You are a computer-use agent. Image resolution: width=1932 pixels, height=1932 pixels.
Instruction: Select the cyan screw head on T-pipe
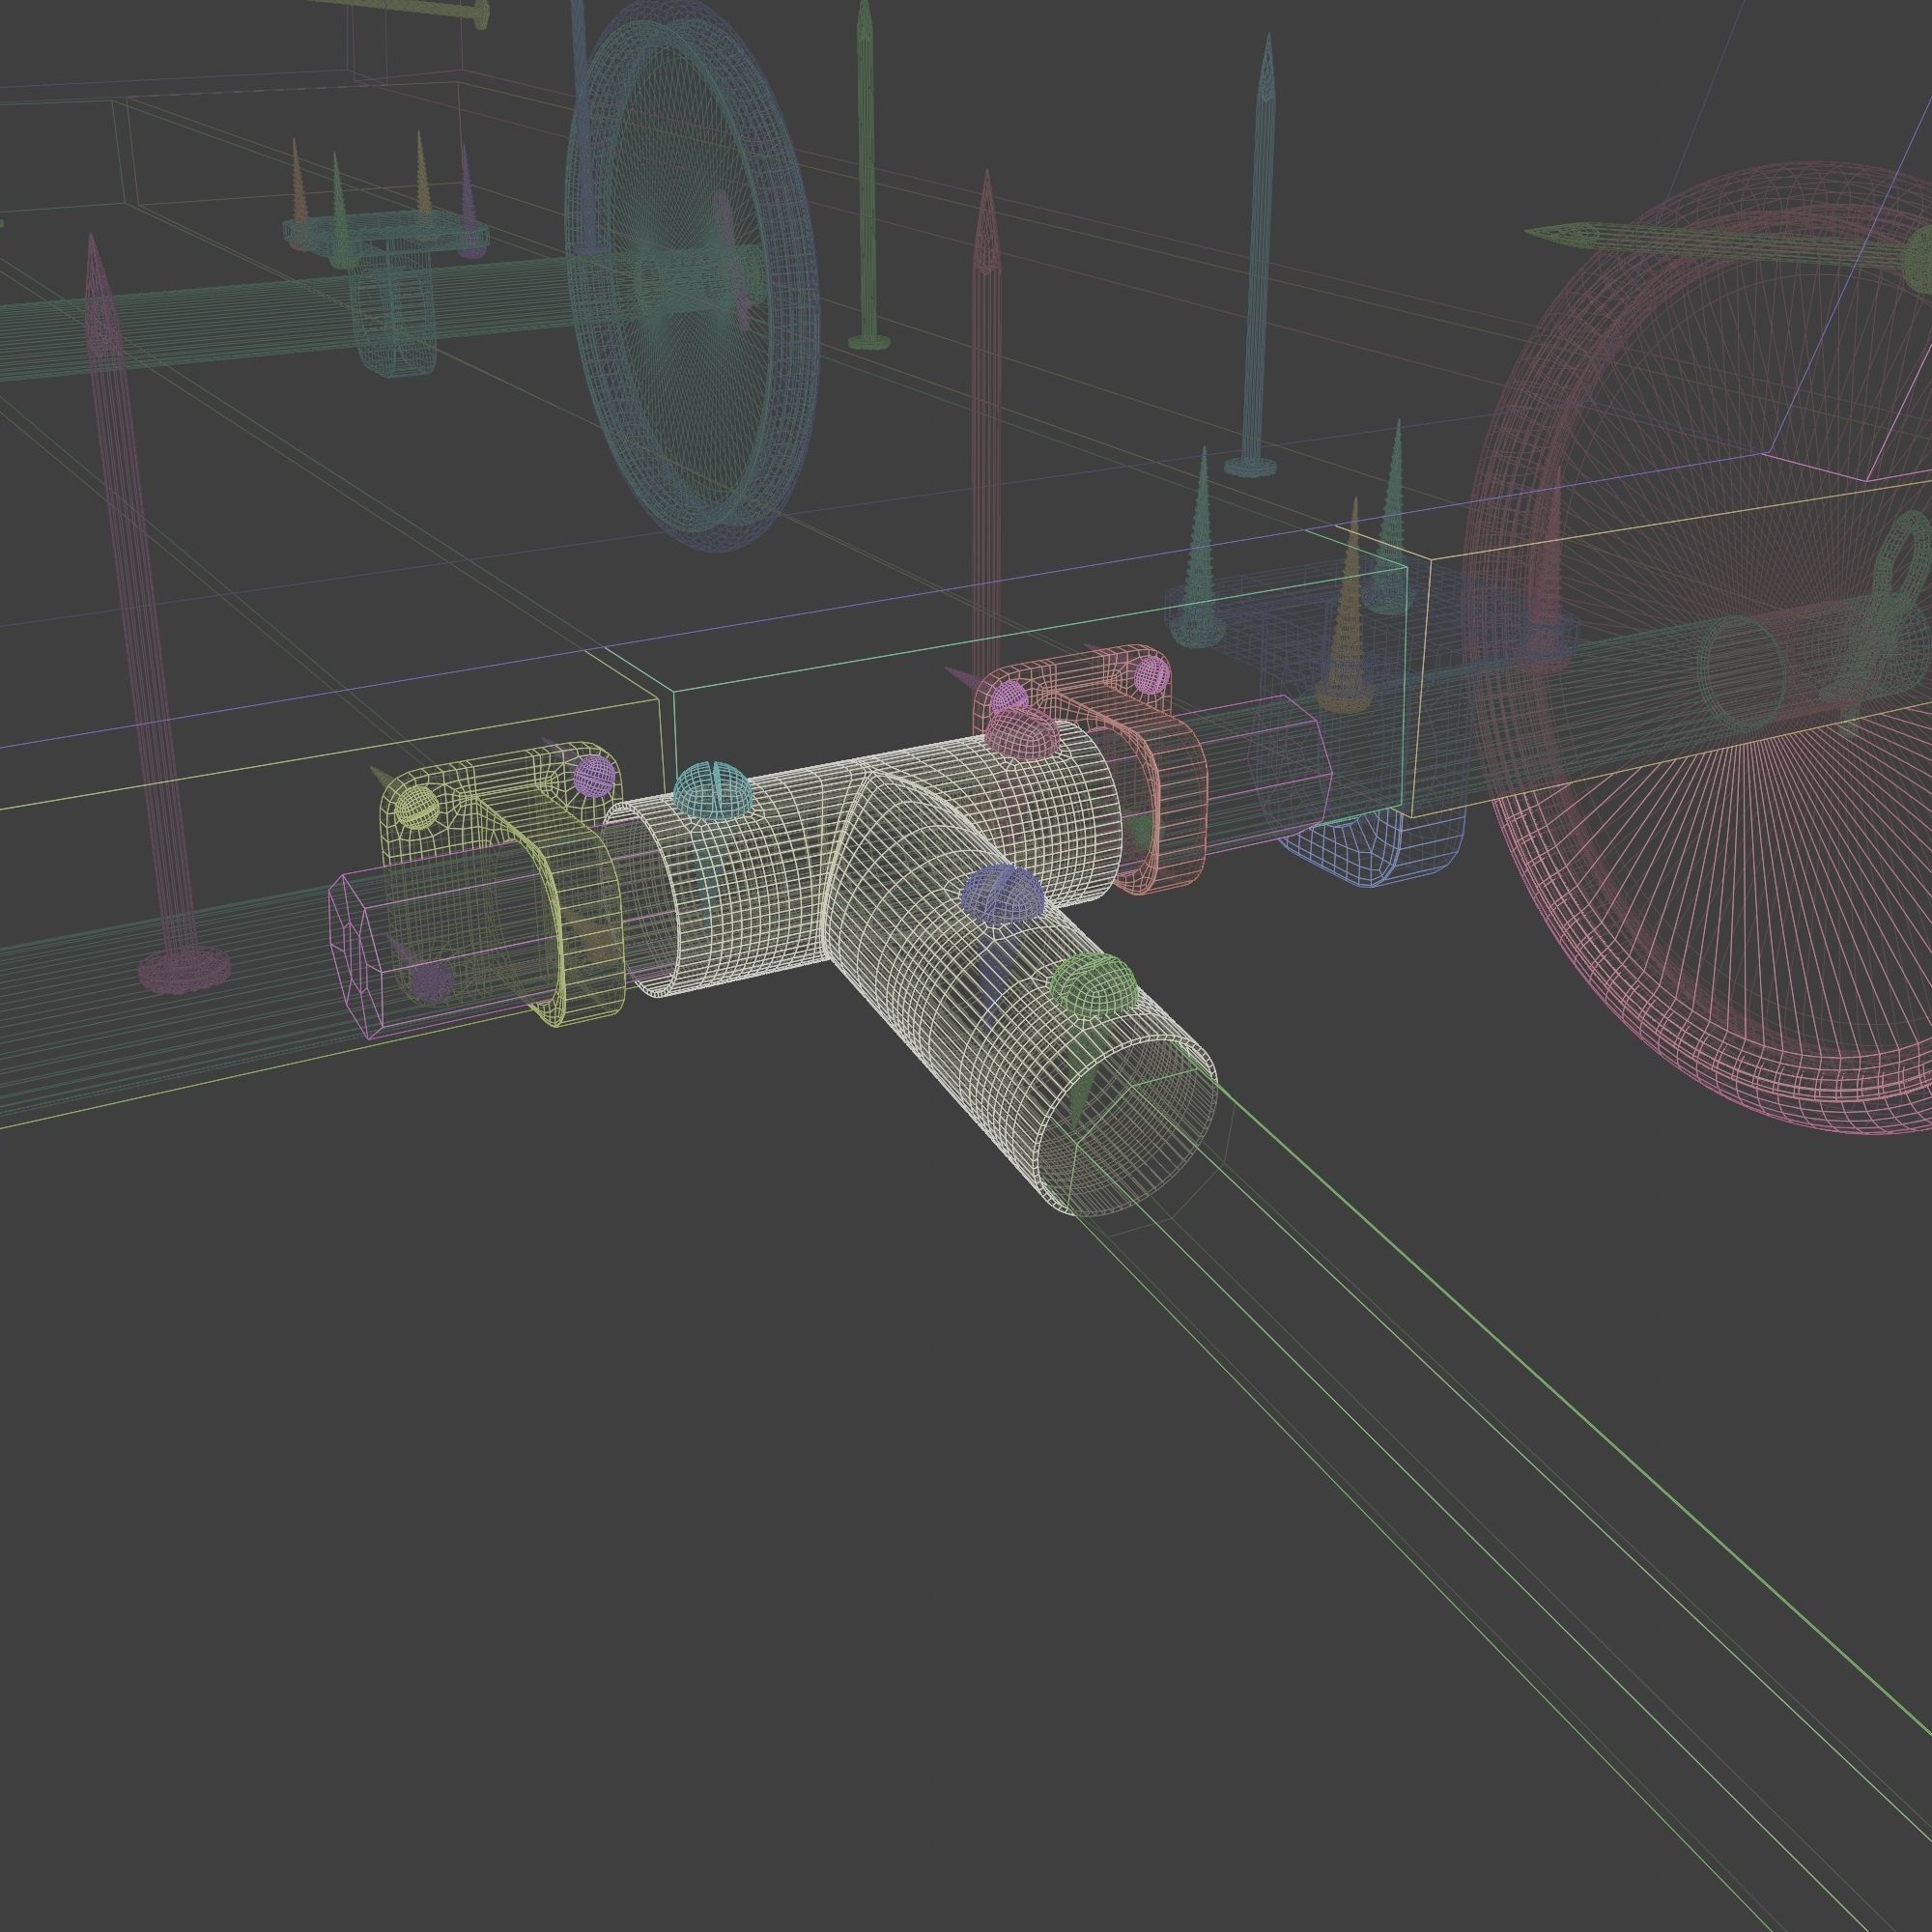pyautogui.click(x=711, y=790)
